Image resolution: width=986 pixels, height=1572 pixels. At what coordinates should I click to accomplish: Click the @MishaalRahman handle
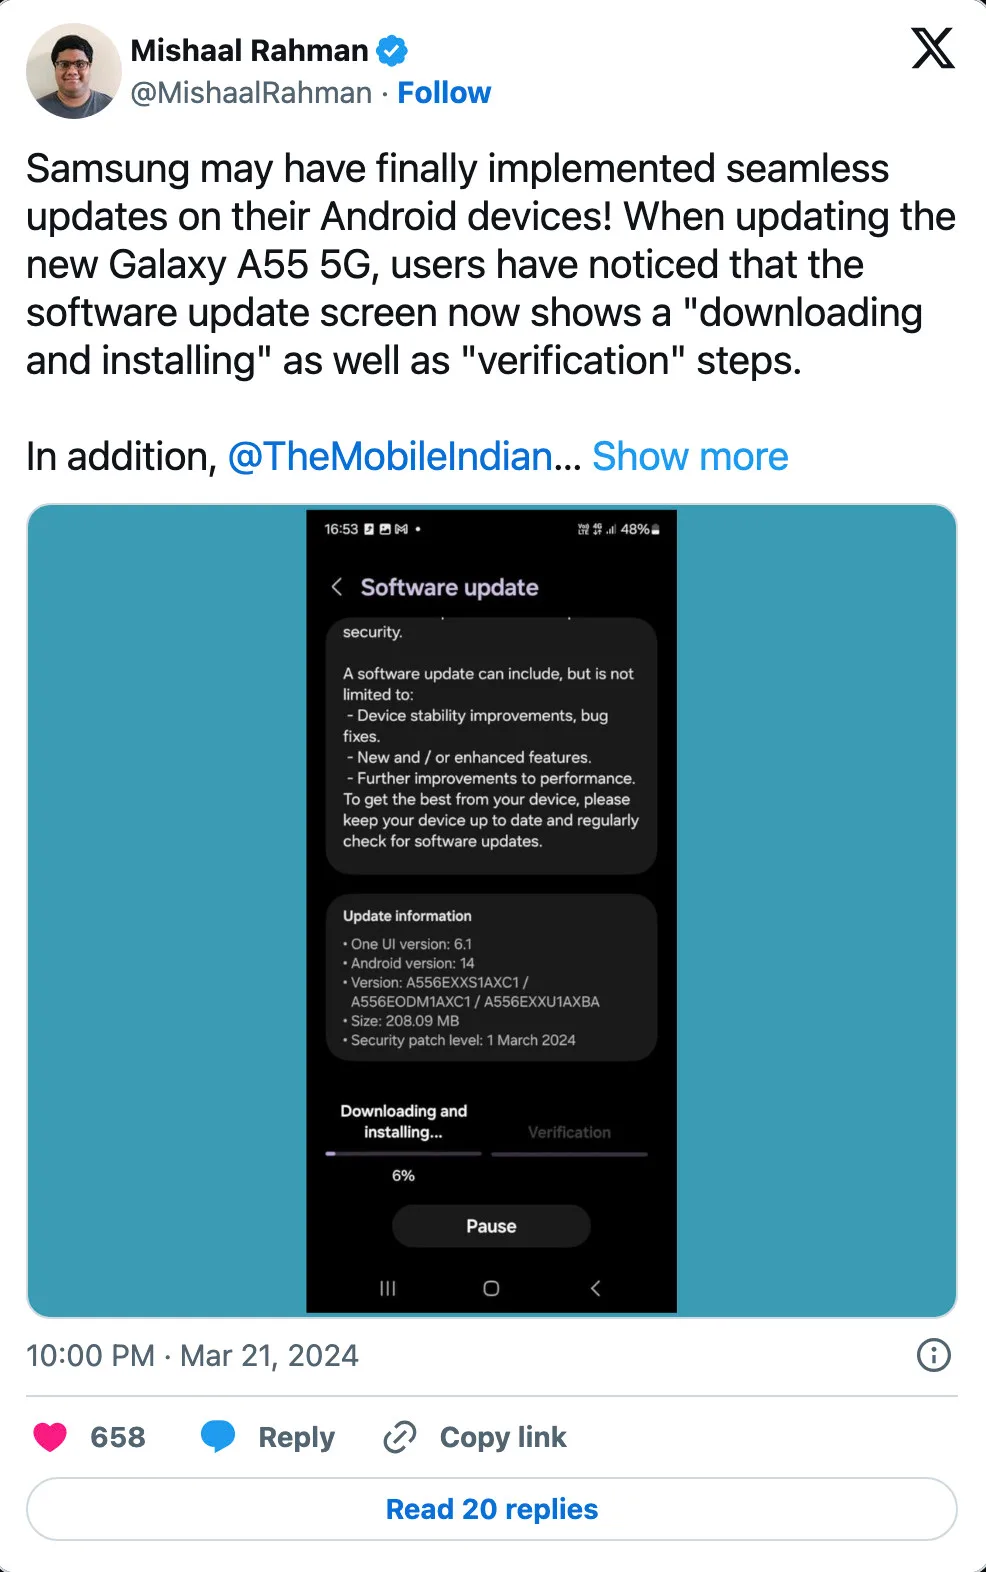pos(251,93)
